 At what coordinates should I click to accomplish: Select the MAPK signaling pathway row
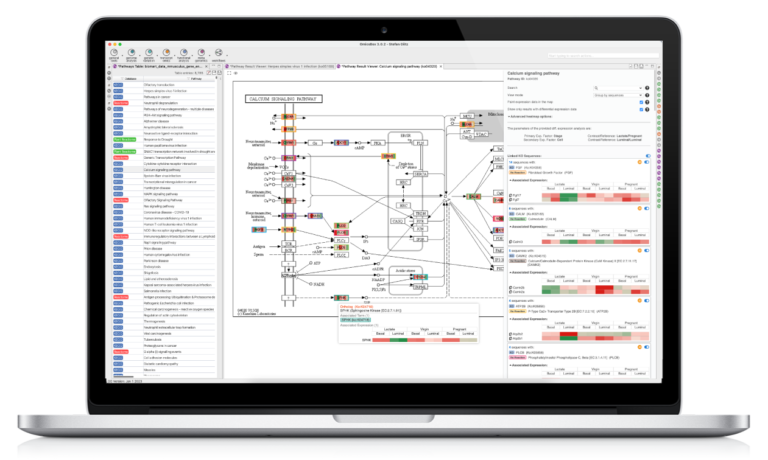pos(162,194)
